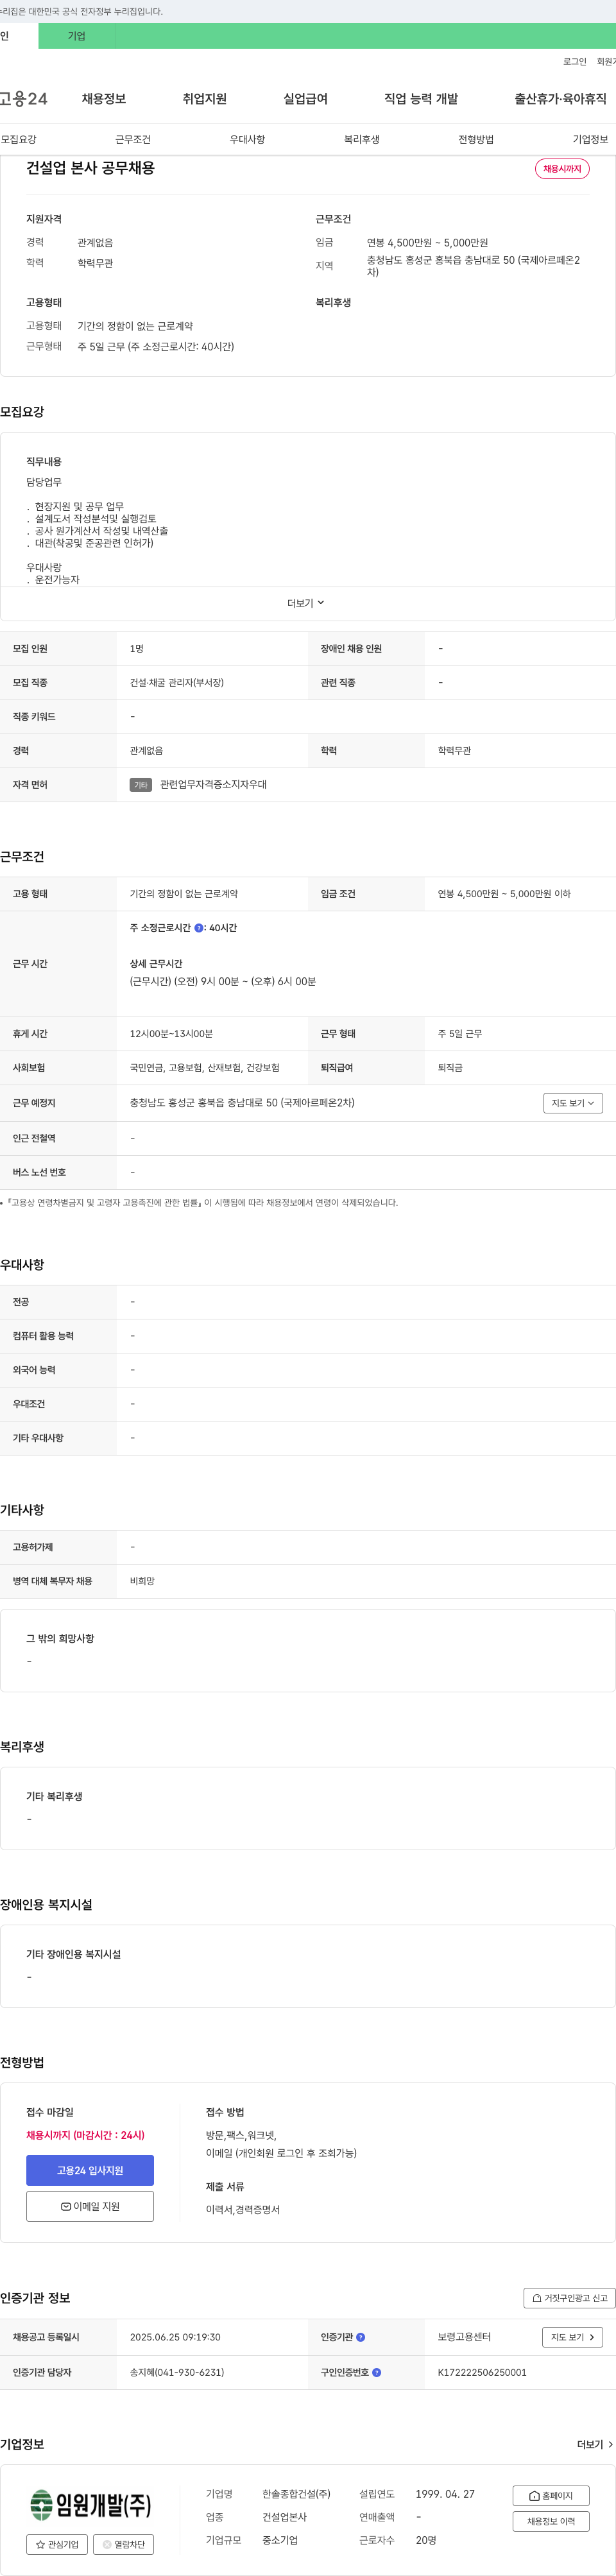Click contact 송지혜(041-930-6231)

pos(177,2372)
